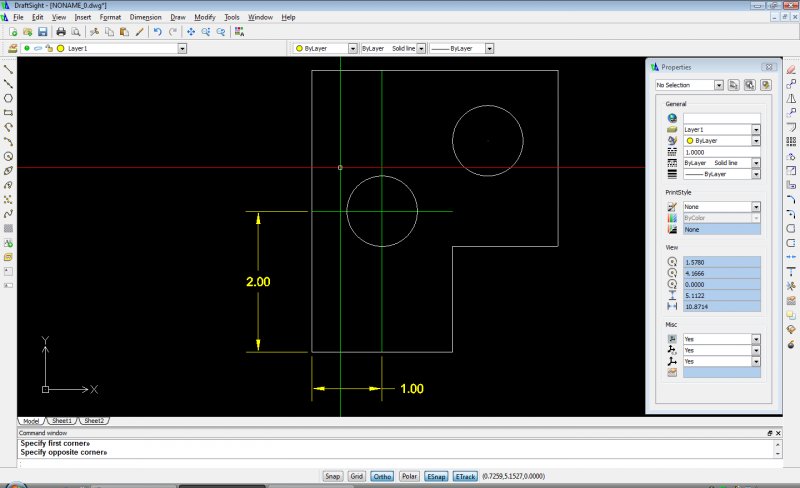Click yellow ByLayer swatch in Properties panel
Viewport: 800px width, 488px height.
pyautogui.click(x=690, y=141)
